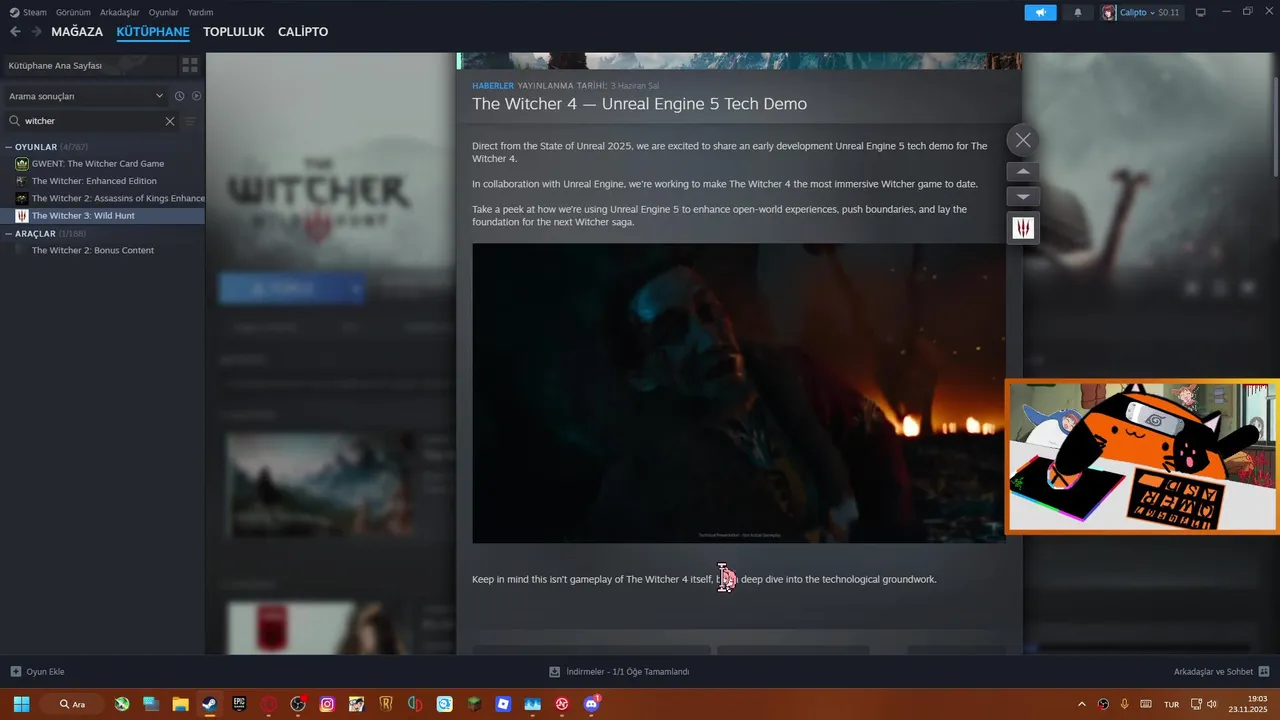
Task: Open the announcements megaphone button
Action: click(1040, 12)
